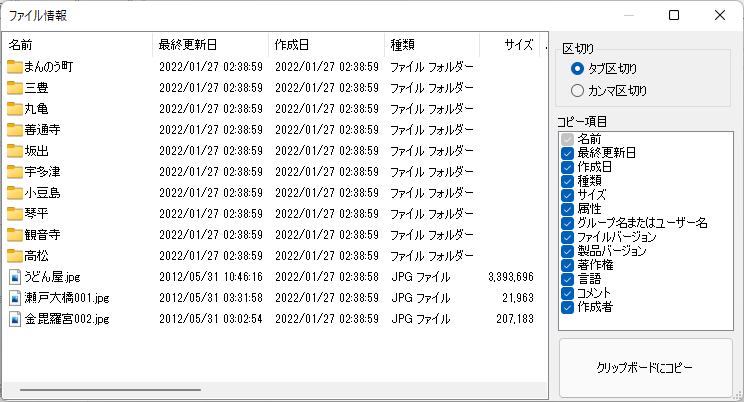Click the size value 207,183
Screen dimensions: 744x402
[515, 319]
